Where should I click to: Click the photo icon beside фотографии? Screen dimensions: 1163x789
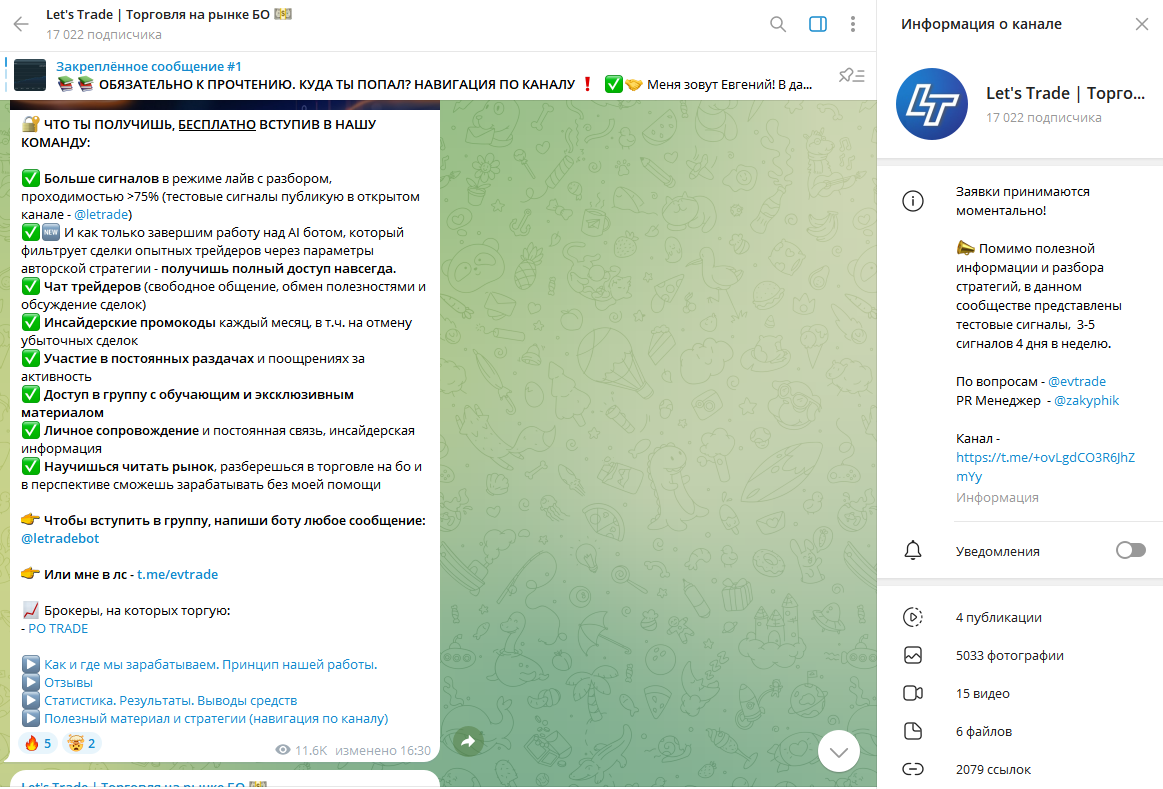click(x=913, y=655)
